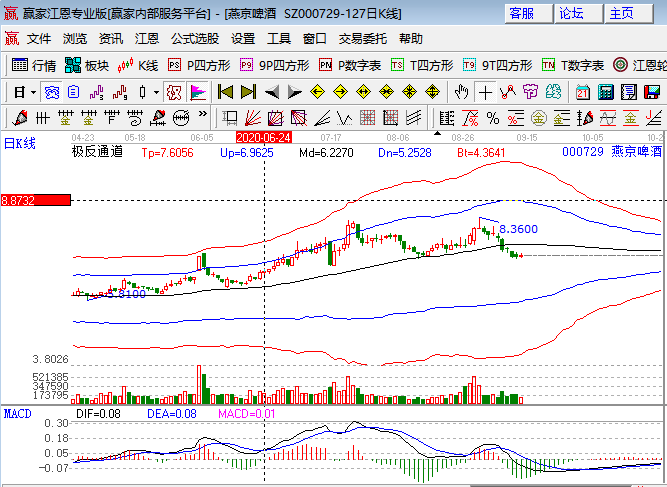The image size is (667, 487).
Task: Jump to the last bar
Action: (248, 91)
